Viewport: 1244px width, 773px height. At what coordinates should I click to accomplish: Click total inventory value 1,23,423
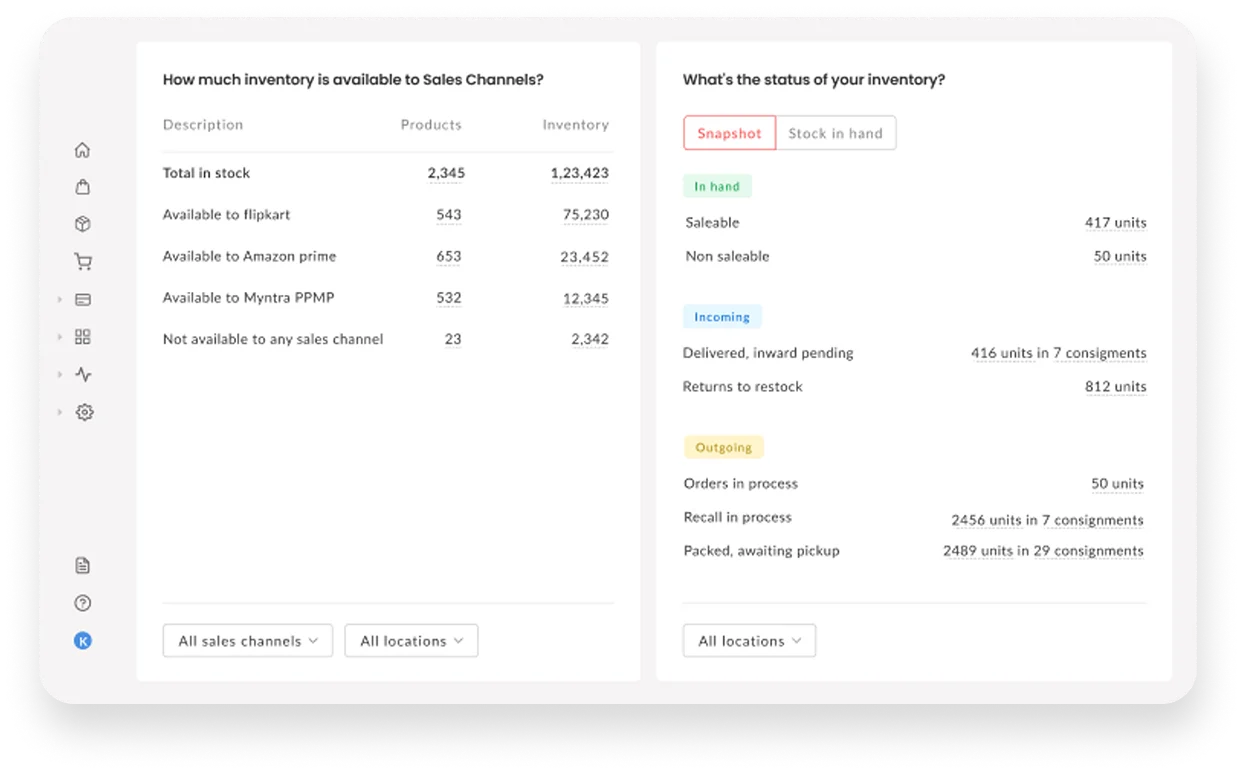pyautogui.click(x=579, y=173)
